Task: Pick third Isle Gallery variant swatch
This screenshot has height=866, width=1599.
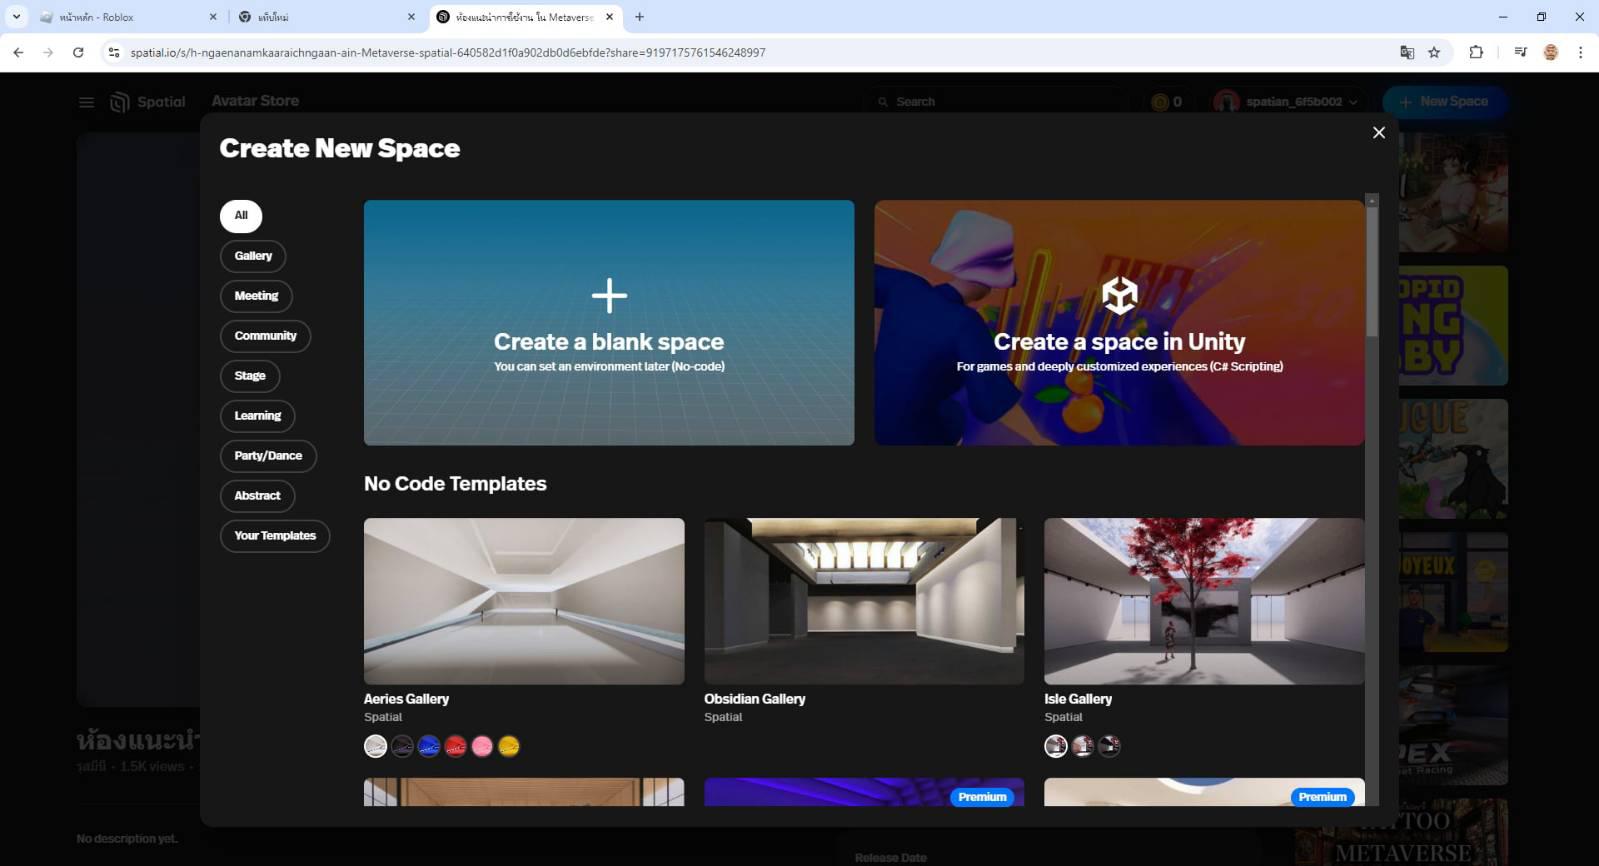Action: pyautogui.click(x=1109, y=746)
